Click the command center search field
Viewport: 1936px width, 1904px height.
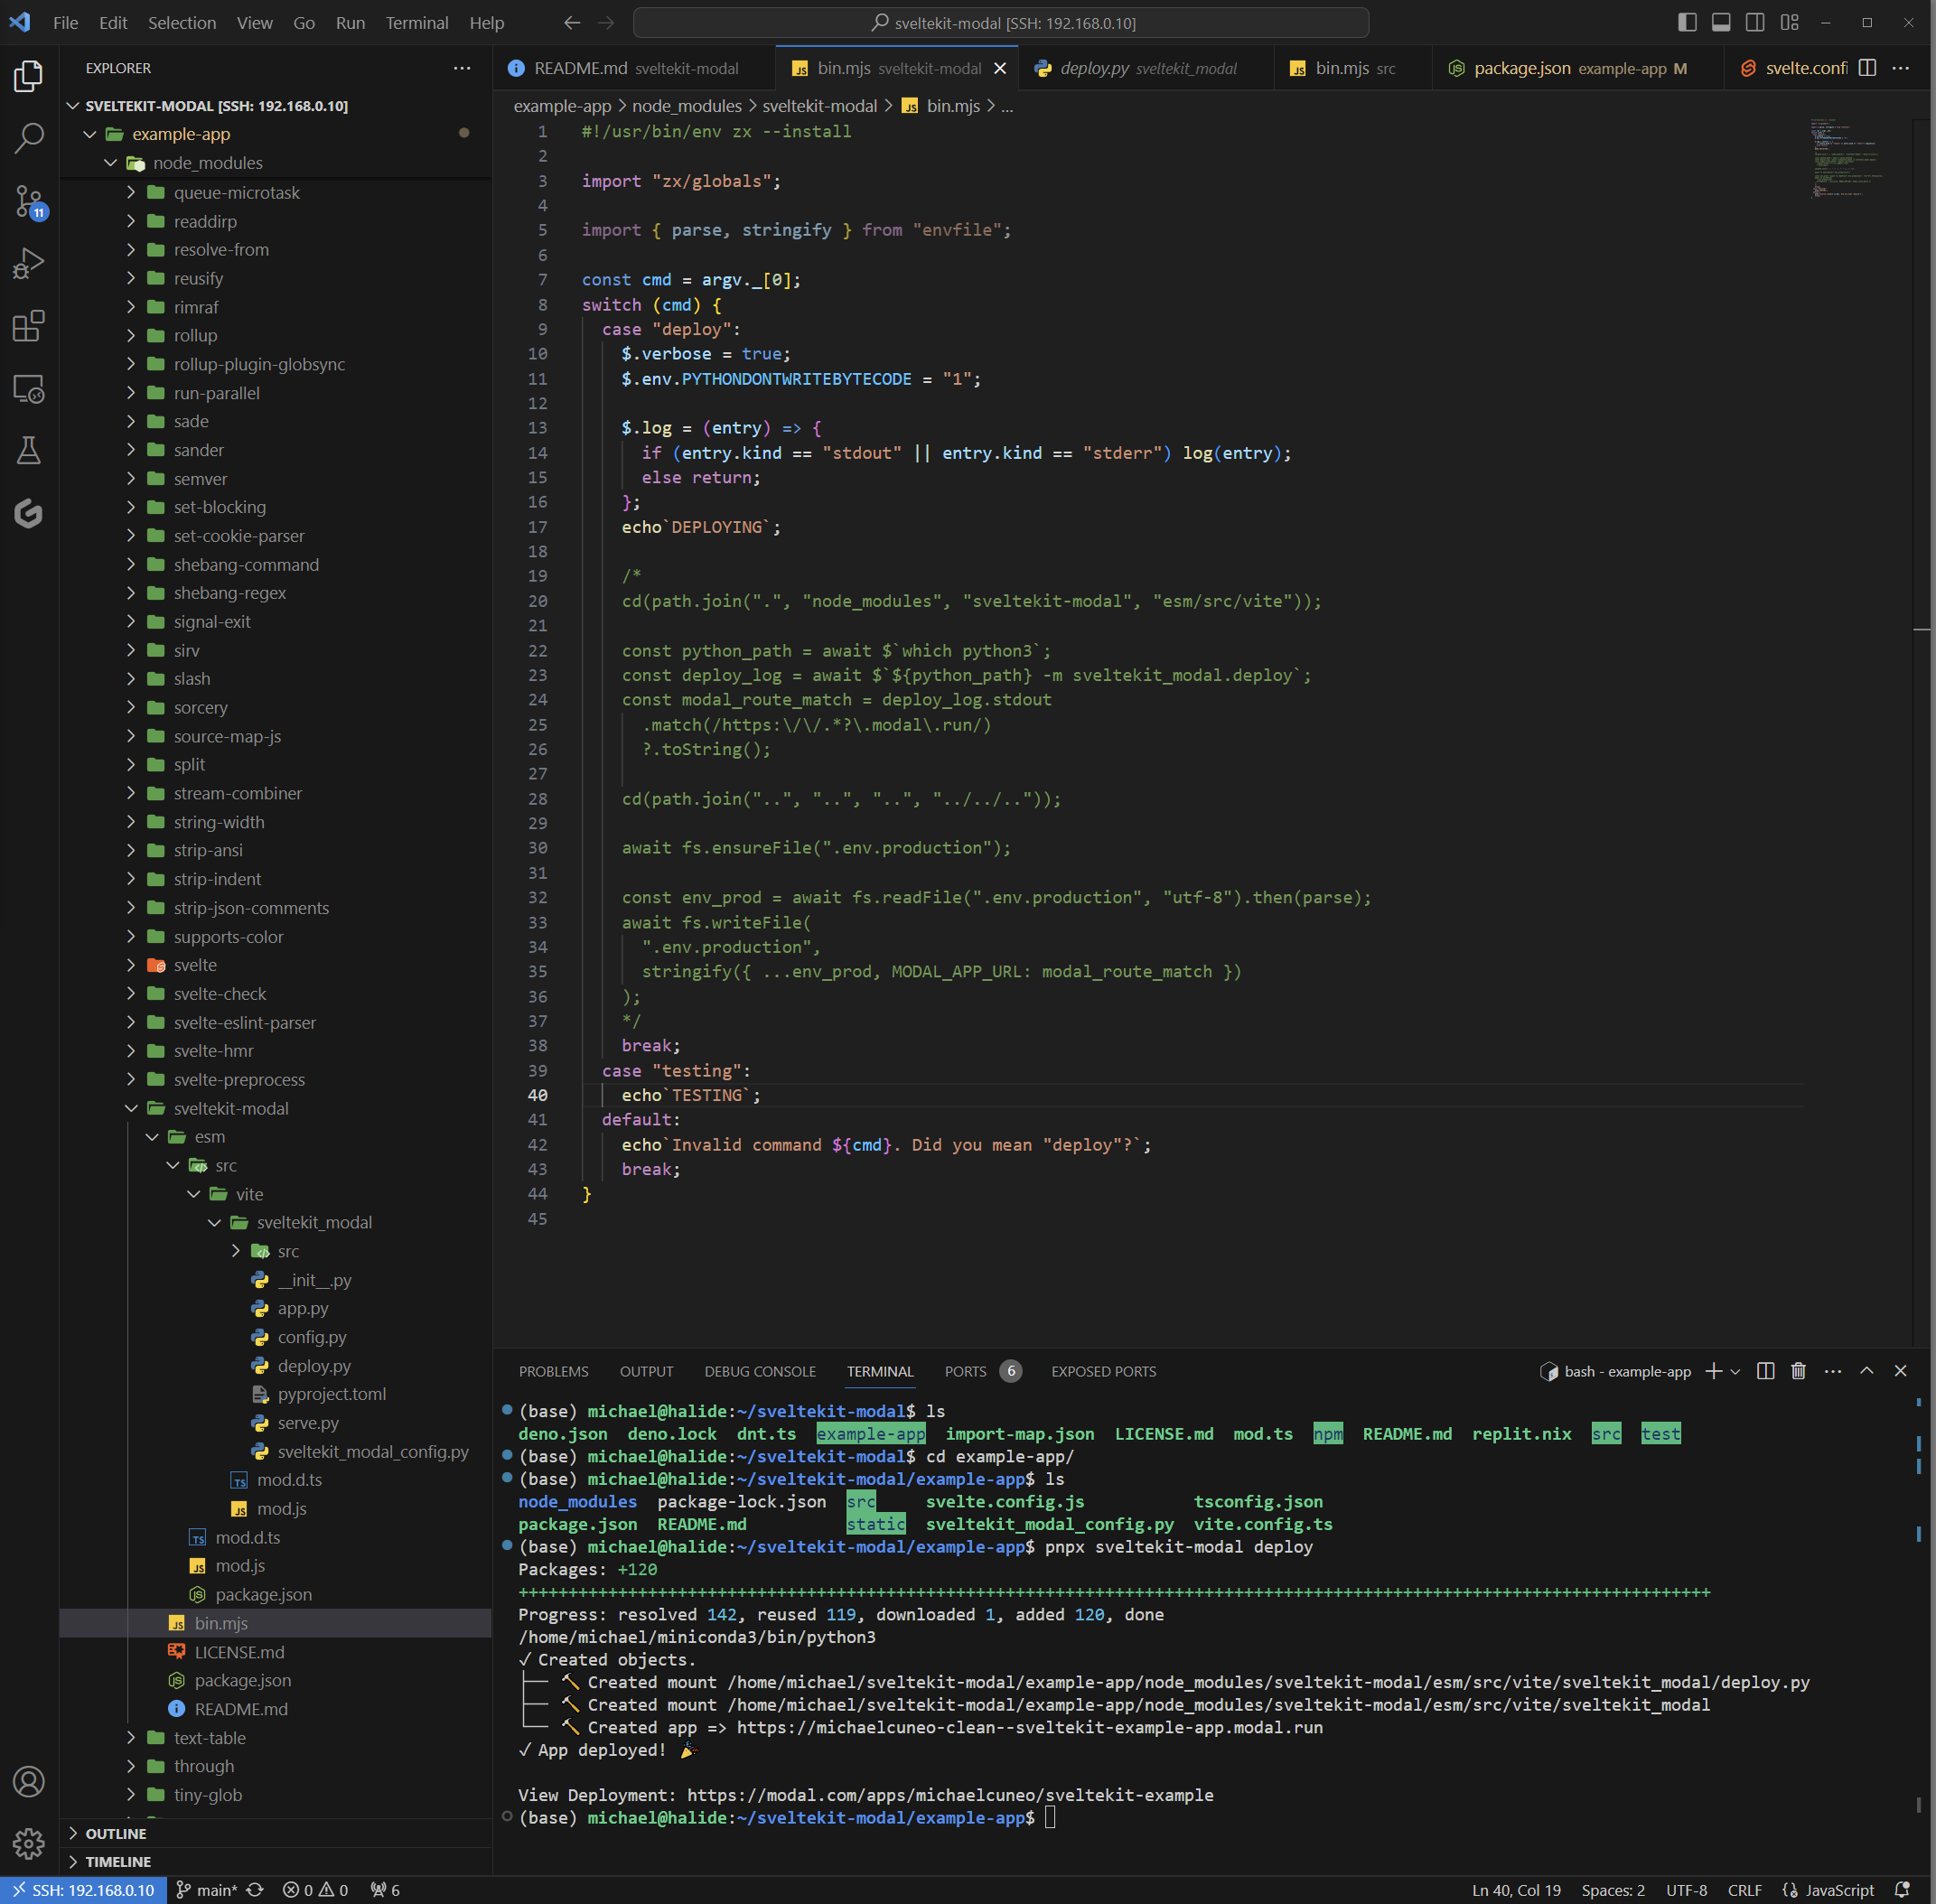(1001, 22)
